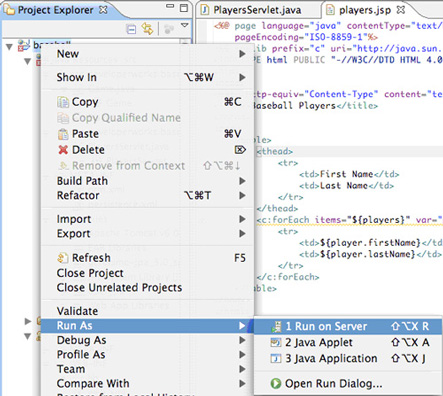
Task: Choose Refresh from the context menu
Action: pyautogui.click(x=147, y=258)
